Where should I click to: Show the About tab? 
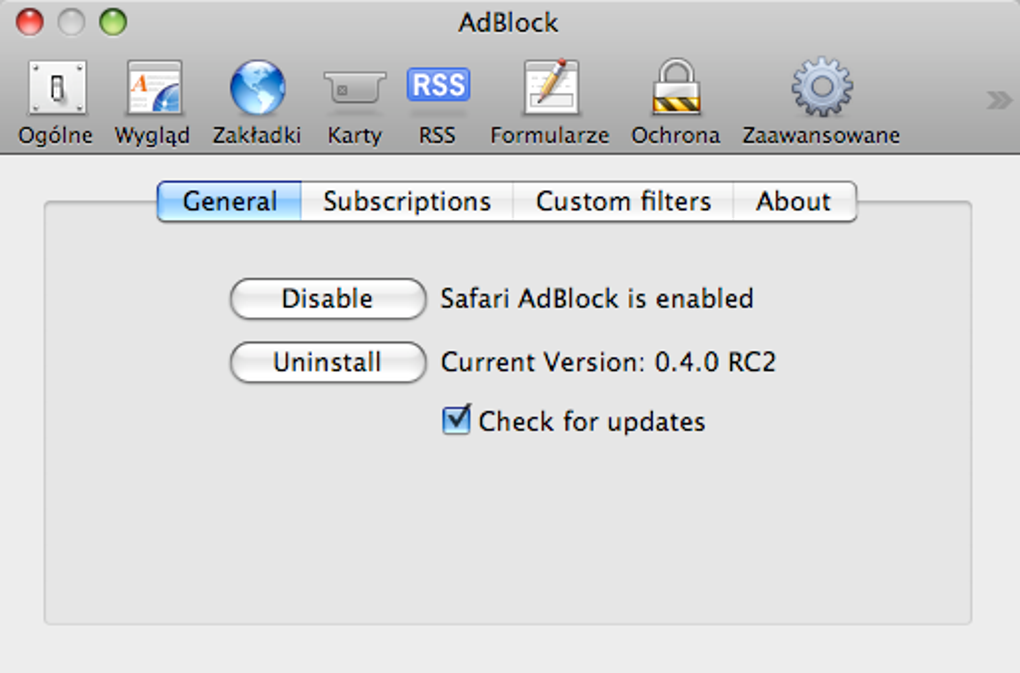793,201
